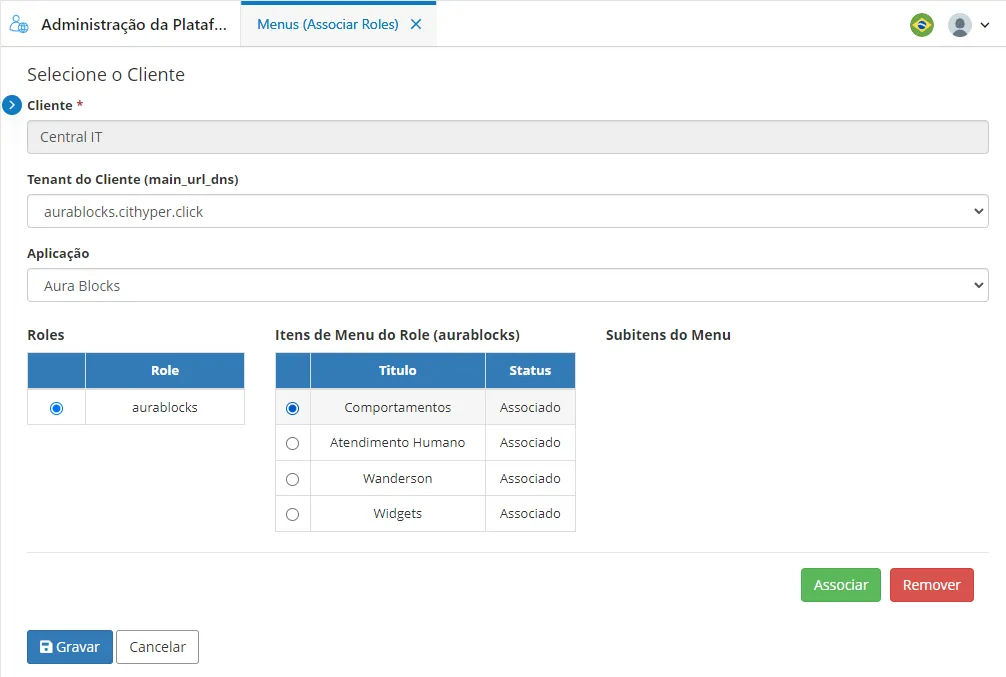Click the Aplicação label

click(x=58, y=253)
